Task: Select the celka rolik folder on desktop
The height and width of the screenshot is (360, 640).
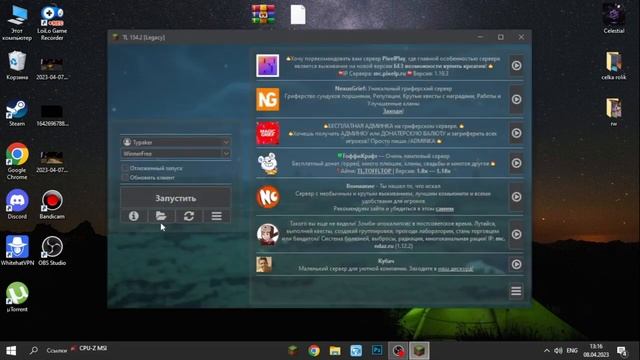Action: [613, 65]
